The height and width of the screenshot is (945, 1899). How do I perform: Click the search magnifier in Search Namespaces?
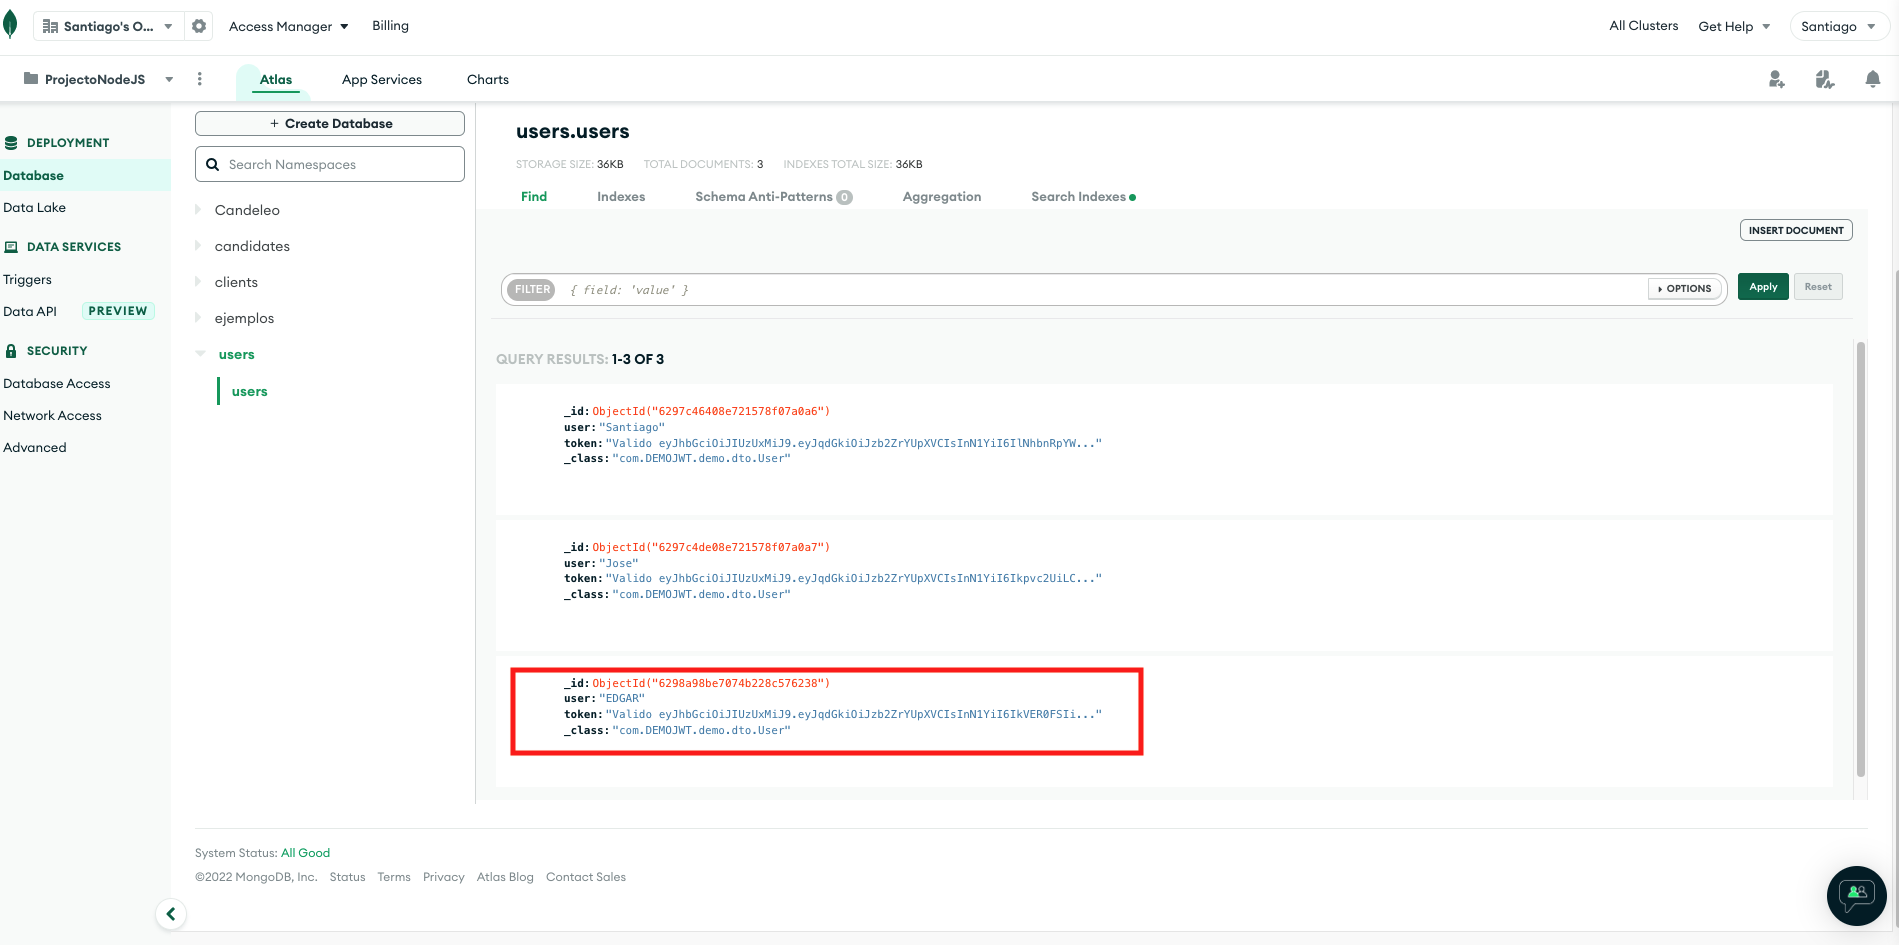pos(213,164)
